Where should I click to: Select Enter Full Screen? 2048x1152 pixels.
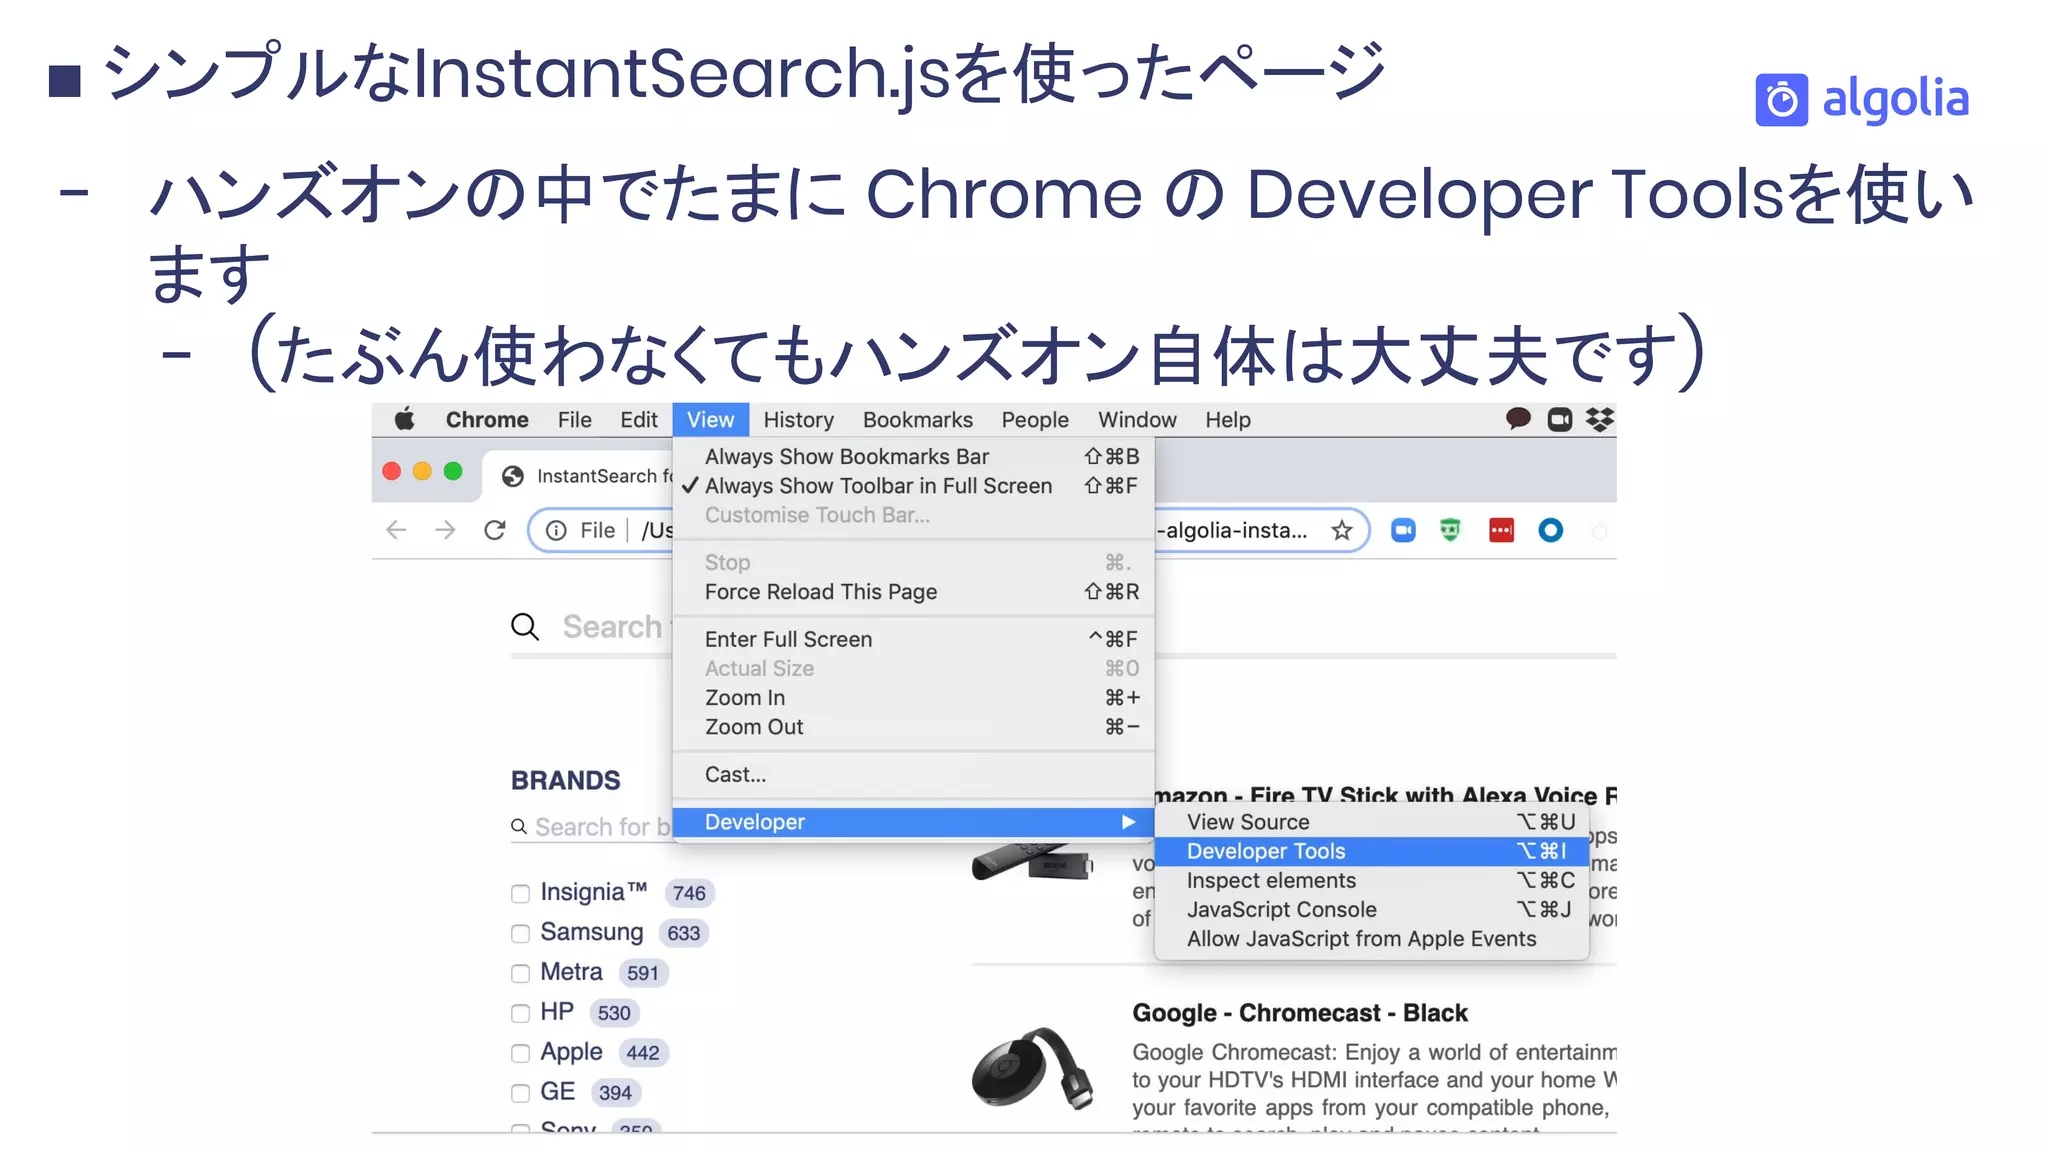[913, 639]
